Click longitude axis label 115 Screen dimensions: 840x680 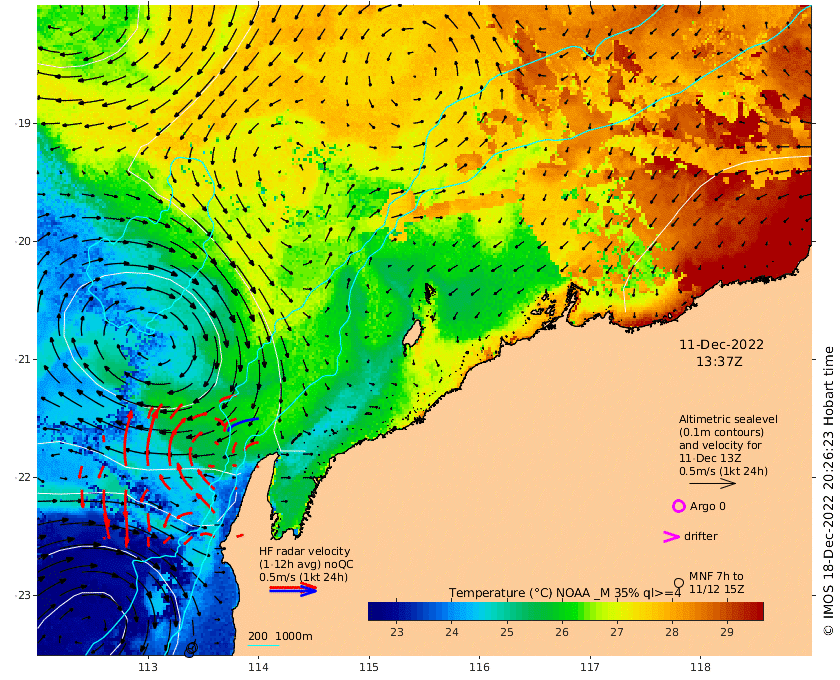tap(369, 667)
